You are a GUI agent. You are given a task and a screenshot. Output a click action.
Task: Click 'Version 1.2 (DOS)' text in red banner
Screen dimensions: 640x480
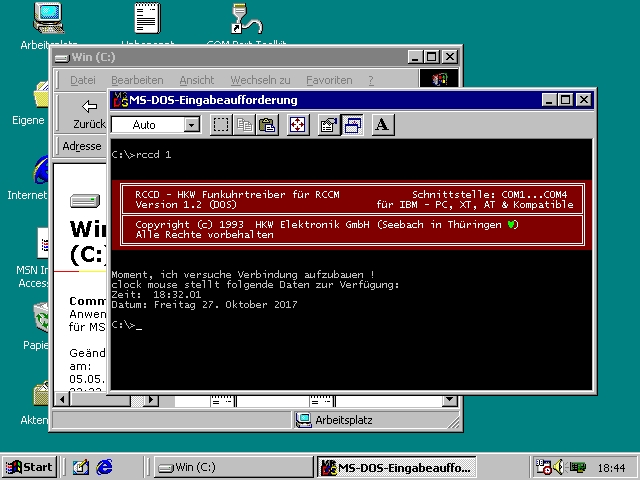(186, 204)
